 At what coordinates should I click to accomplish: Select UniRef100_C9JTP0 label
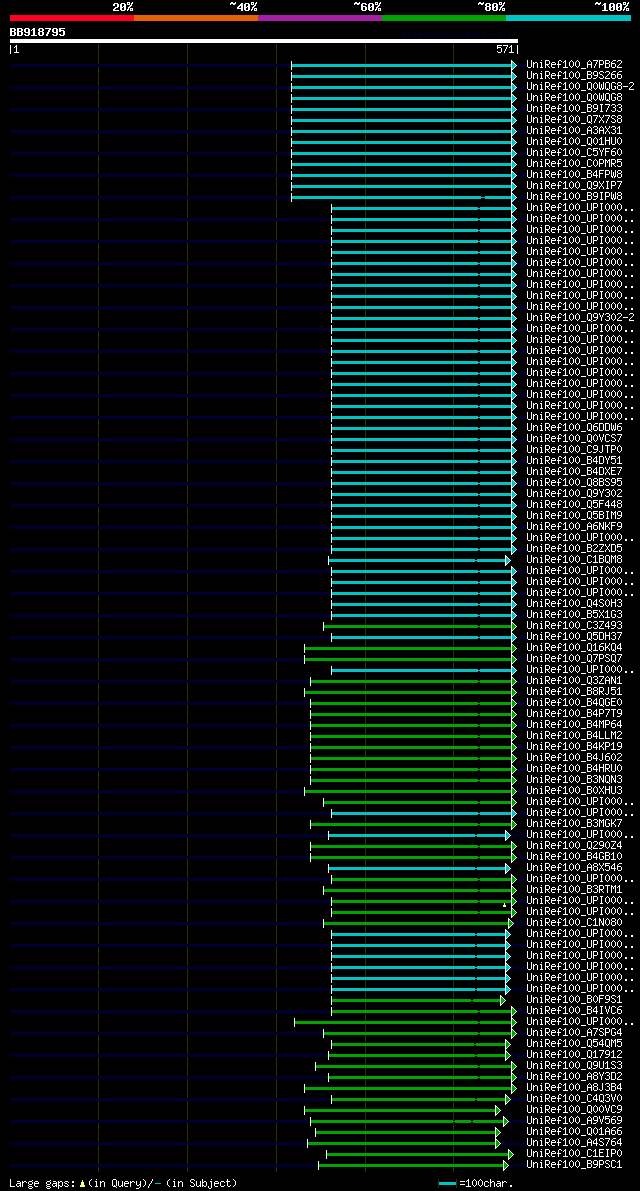click(574, 450)
